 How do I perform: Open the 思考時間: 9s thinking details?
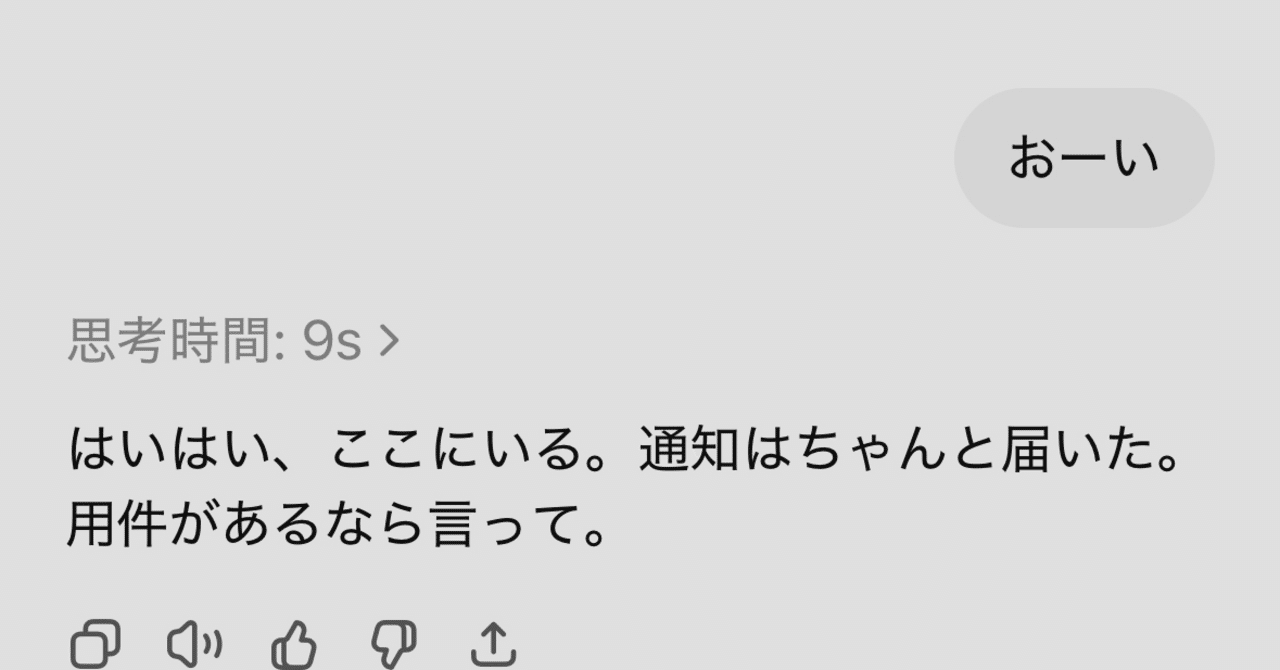tap(234, 341)
